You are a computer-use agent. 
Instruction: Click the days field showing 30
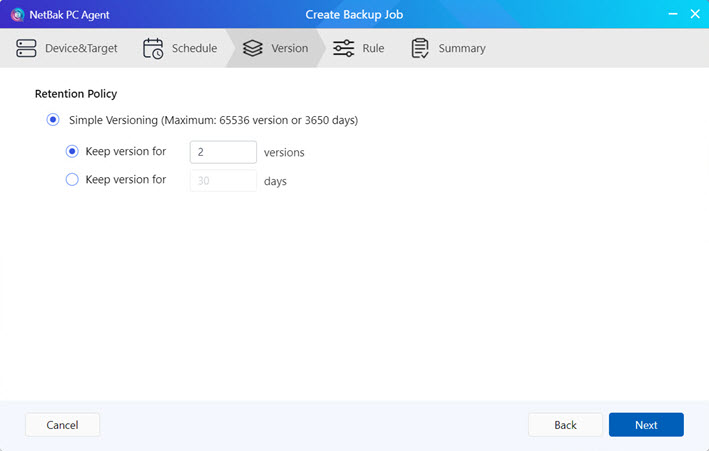coord(223,181)
